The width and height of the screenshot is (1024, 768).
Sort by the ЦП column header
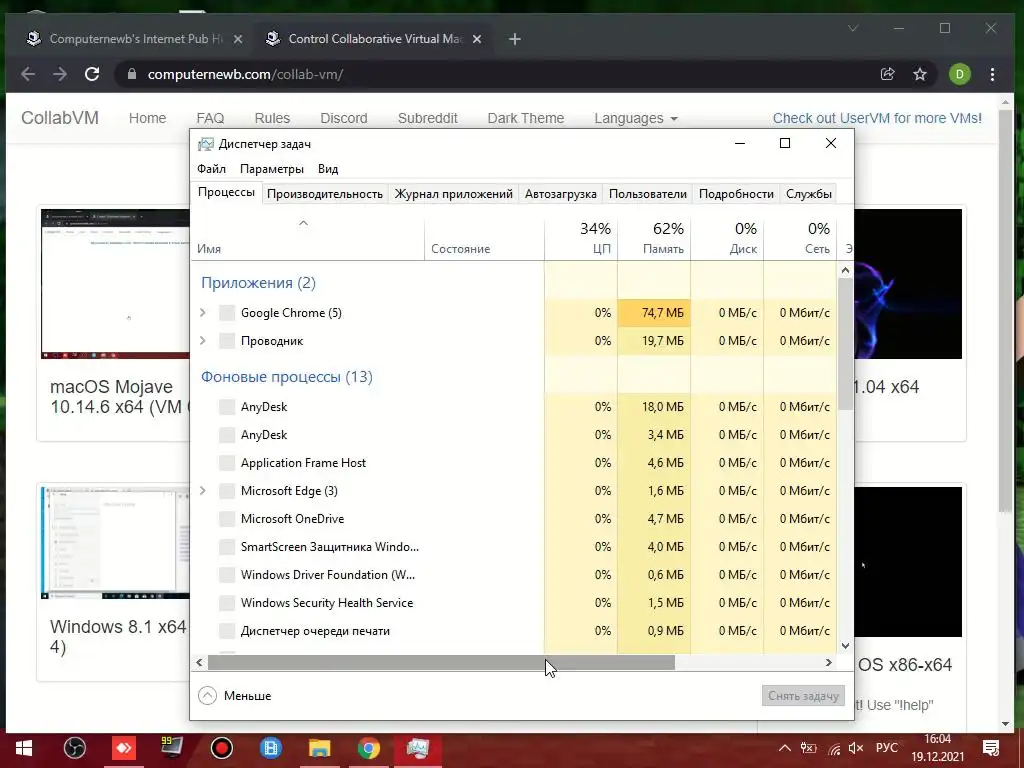pos(581,238)
